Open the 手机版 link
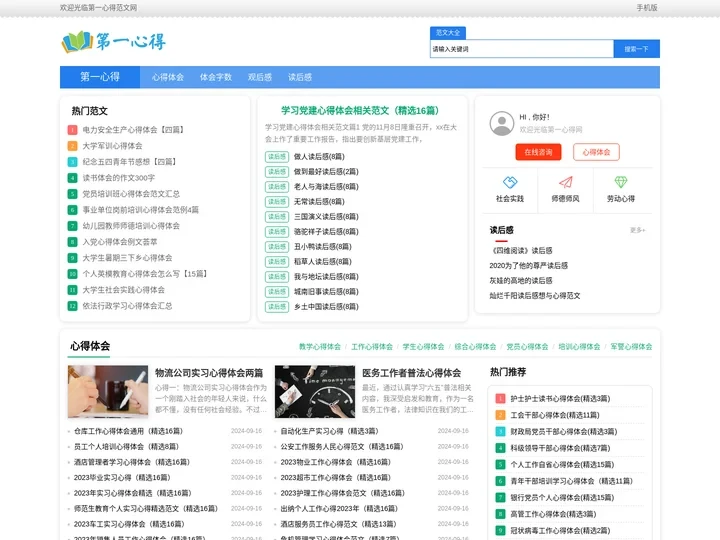Image resolution: width=720 pixels, height=540 pixels. click(x=647, y=8)
